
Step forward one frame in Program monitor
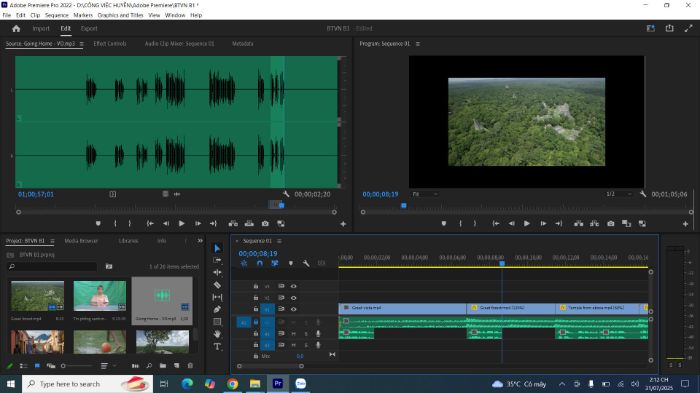coord(543,223)
